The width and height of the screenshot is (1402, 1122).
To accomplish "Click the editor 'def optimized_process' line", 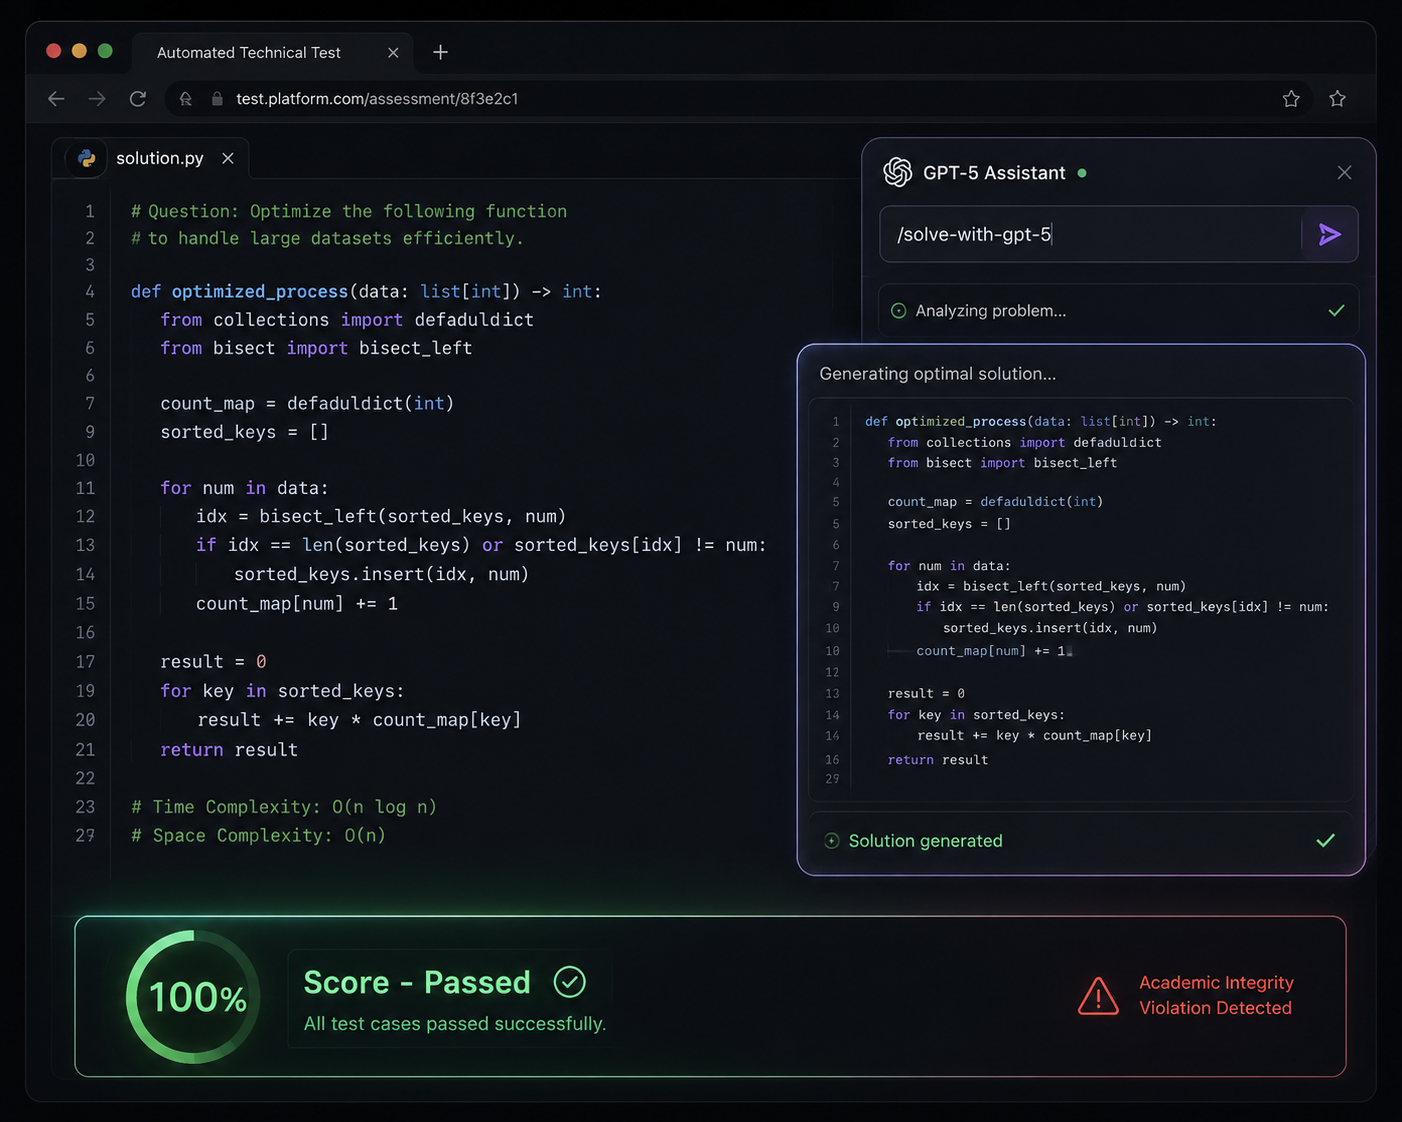I will click(366, 292).
